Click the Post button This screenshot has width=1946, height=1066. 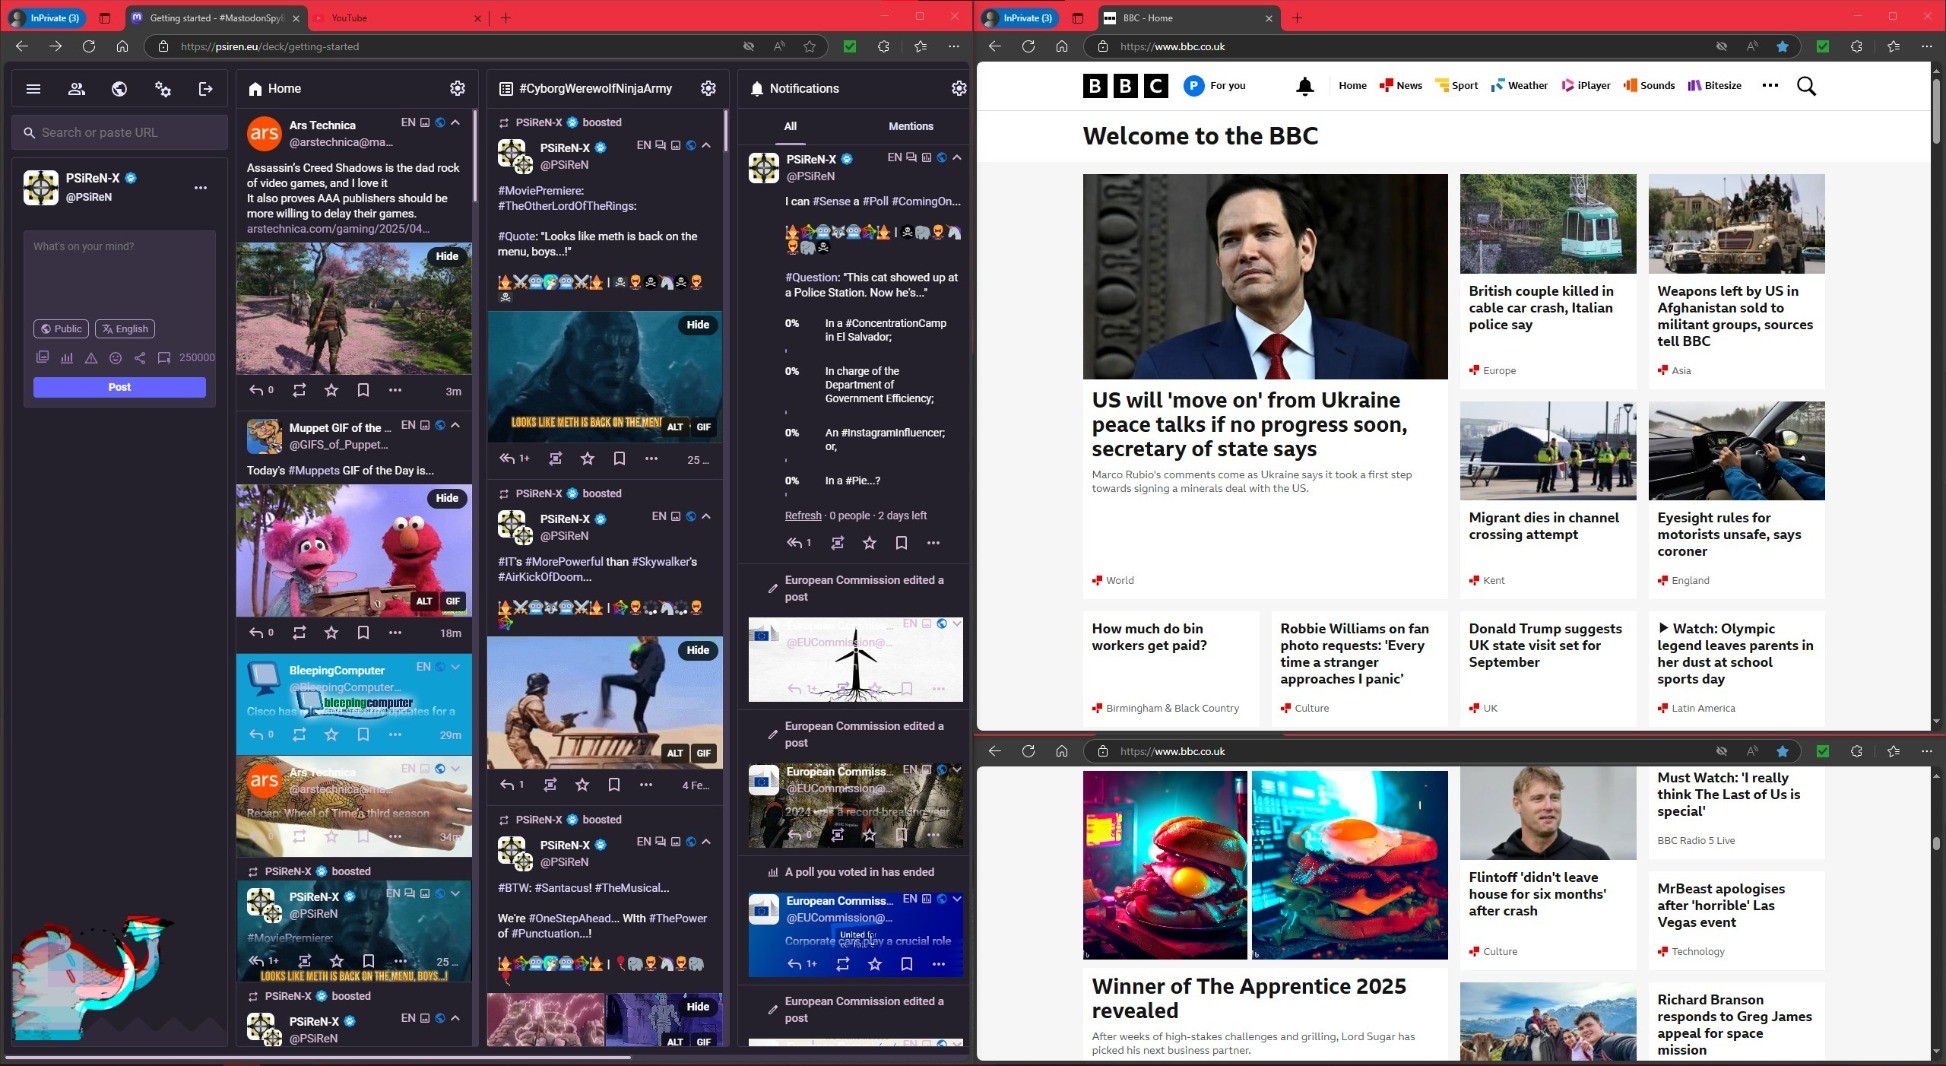(x=120, y=387)
